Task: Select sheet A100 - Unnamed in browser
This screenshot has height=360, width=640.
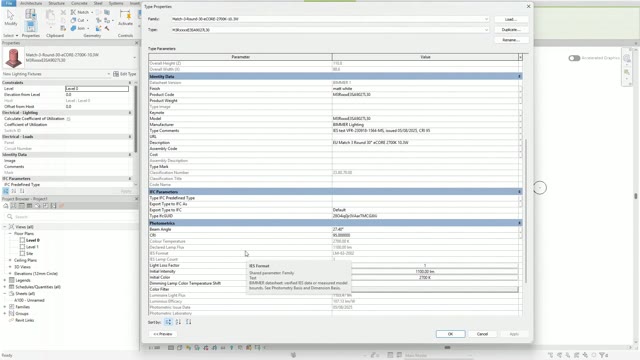Action: point(29,300)
